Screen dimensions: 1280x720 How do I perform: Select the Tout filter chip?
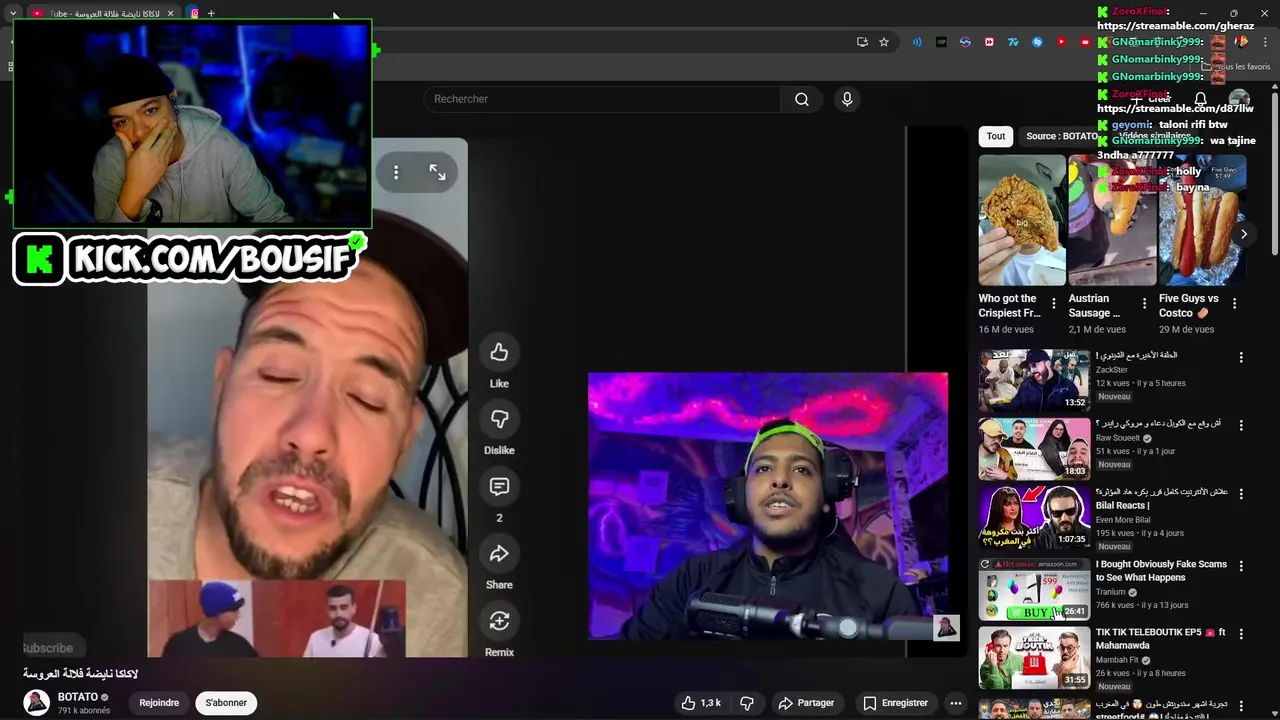(x=996, y=136)
